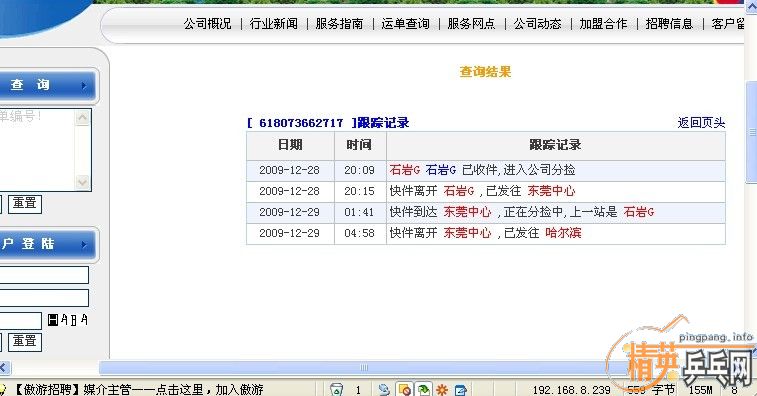Open the 运单查询 menu item
Screen dimensions: 757x396
click(405, 24)
